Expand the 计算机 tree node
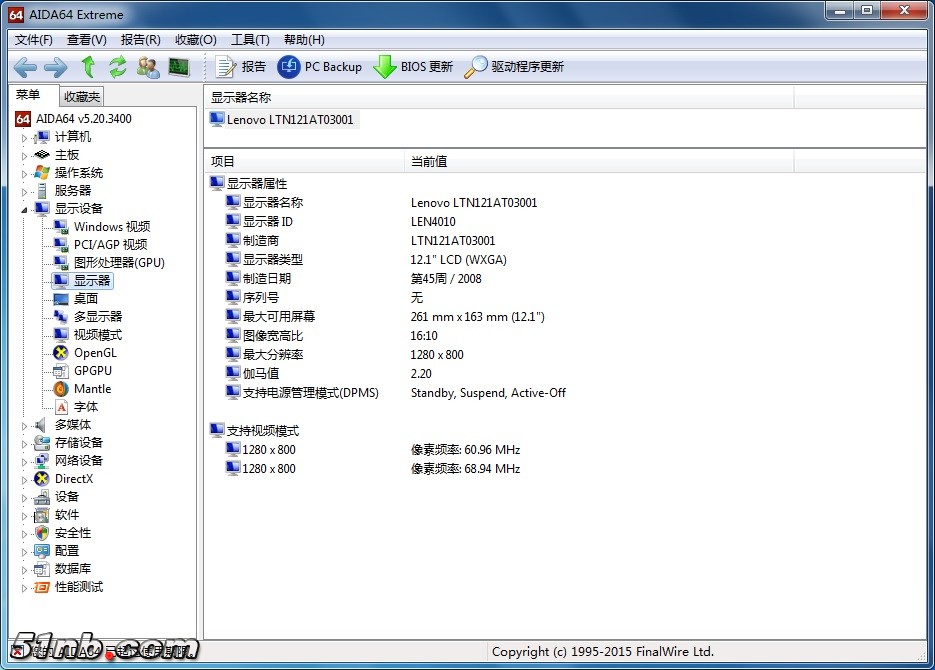This screenshot has width=935, height=670. 25,137
